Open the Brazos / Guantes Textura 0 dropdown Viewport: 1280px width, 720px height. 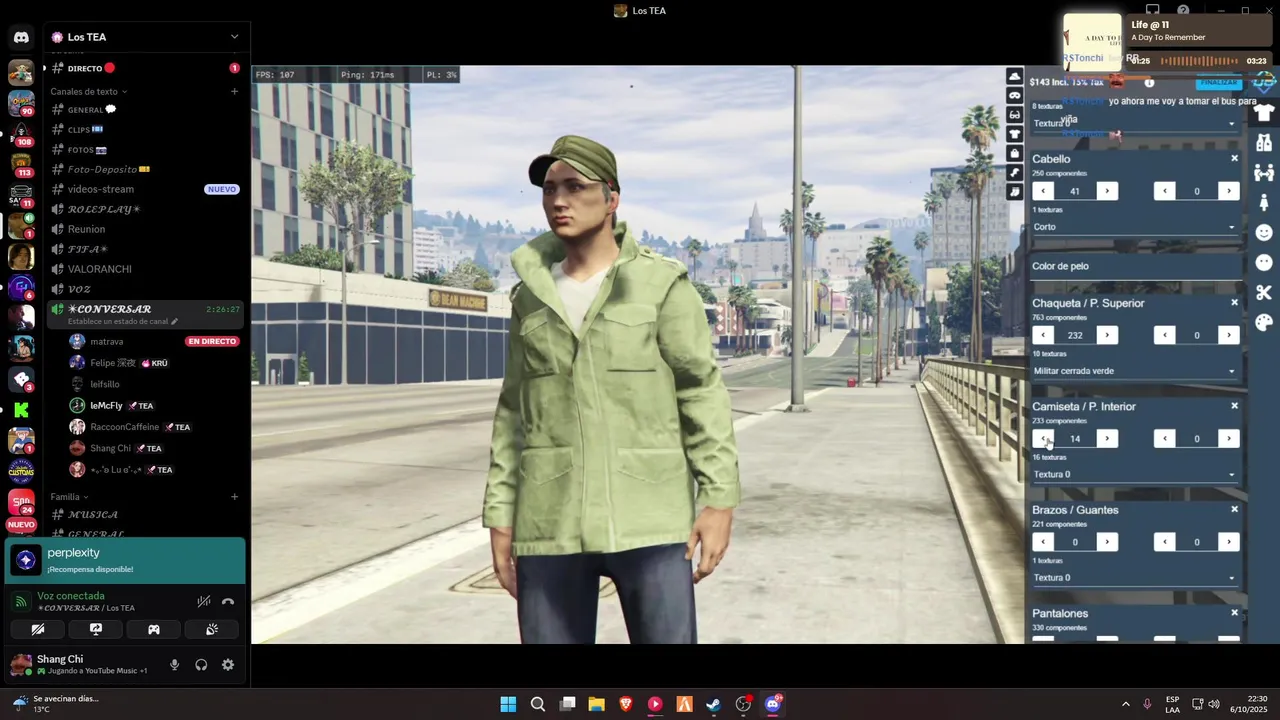[x=1135, y=577]
